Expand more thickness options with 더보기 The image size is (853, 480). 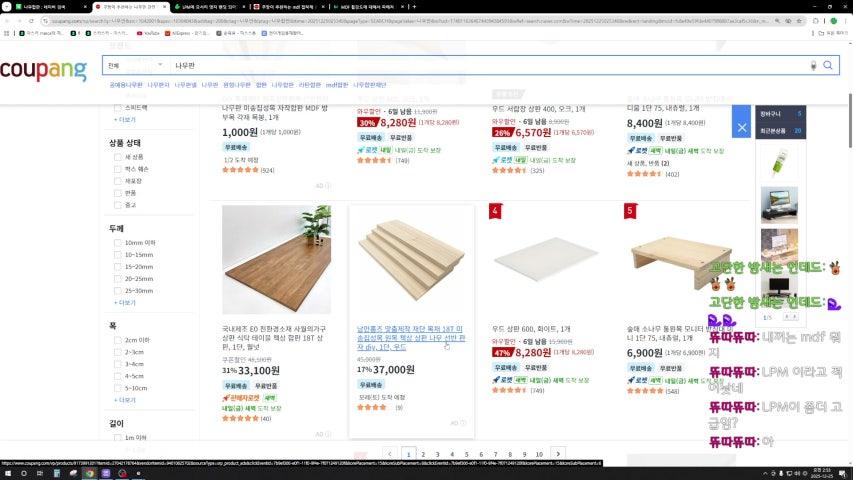[125, 303]
